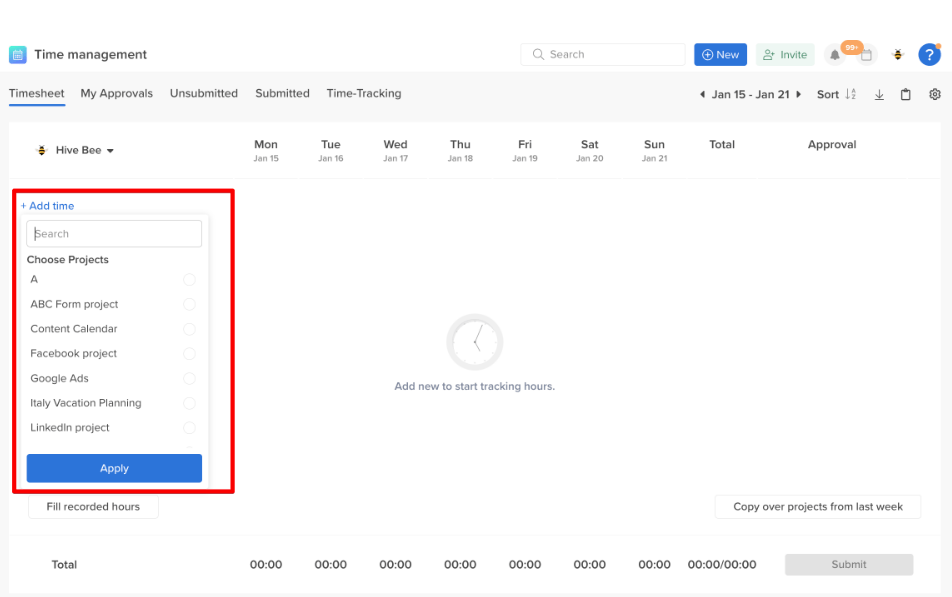Download the timesheet export icon
Image resolution: width=952 pixels, height=597 pixels.
879,94
